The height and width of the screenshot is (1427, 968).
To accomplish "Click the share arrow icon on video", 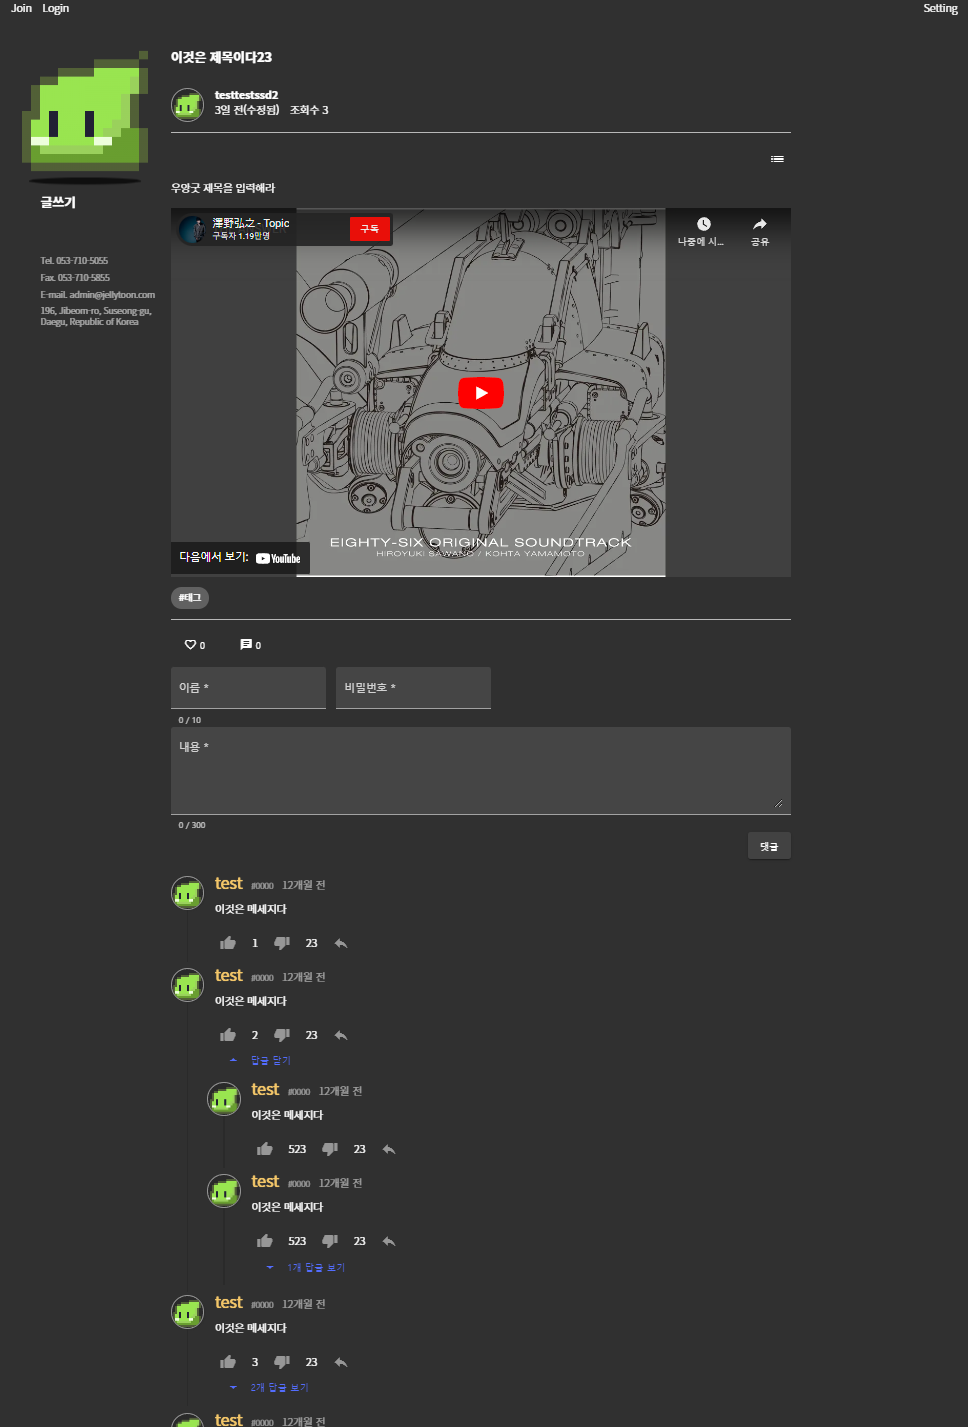I will (x=760, y=224).
